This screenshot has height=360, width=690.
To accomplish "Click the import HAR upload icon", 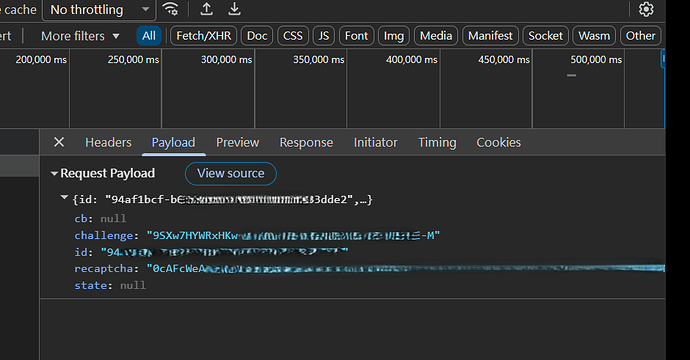I will pyautogui.click(x=206, y=9).
